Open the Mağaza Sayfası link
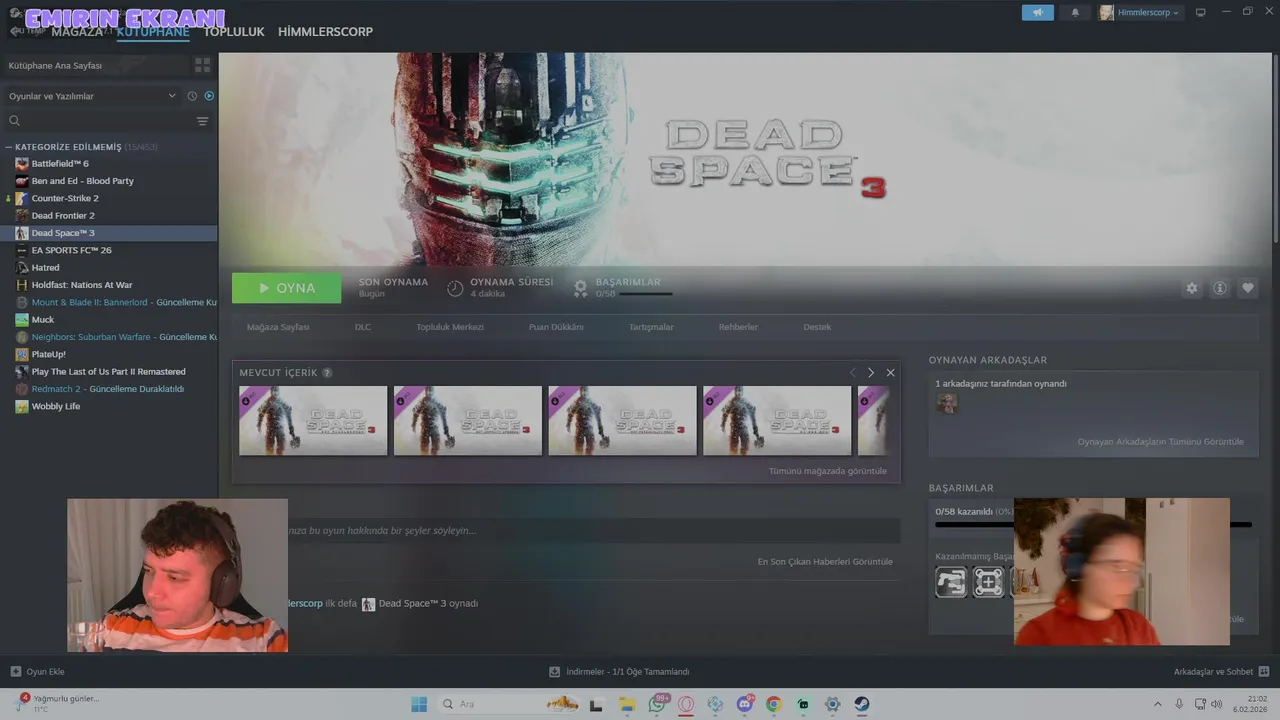 click(278, 327)
